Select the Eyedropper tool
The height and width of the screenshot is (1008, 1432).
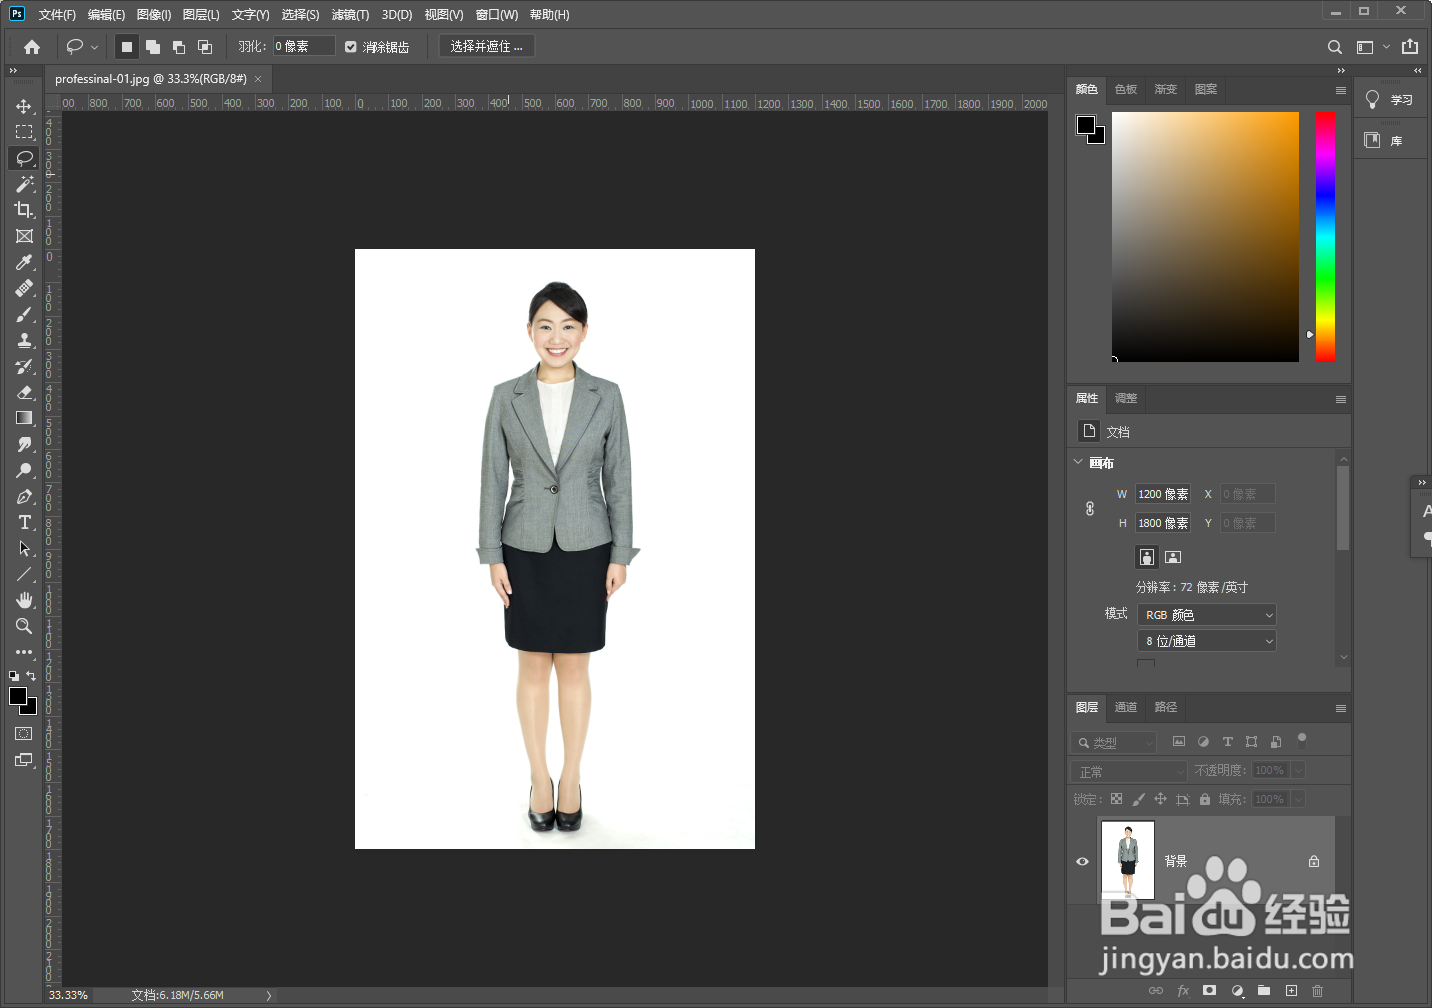[24, 262]
